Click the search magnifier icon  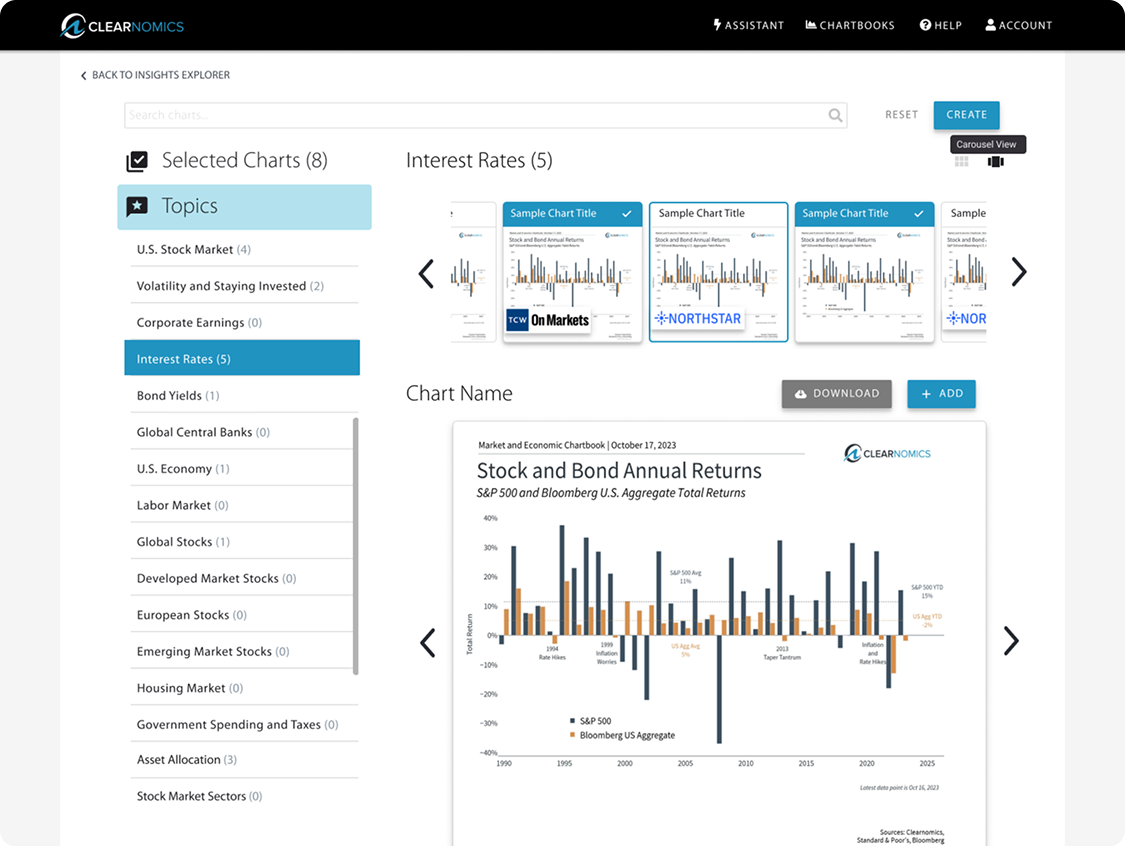click(835, 115)
